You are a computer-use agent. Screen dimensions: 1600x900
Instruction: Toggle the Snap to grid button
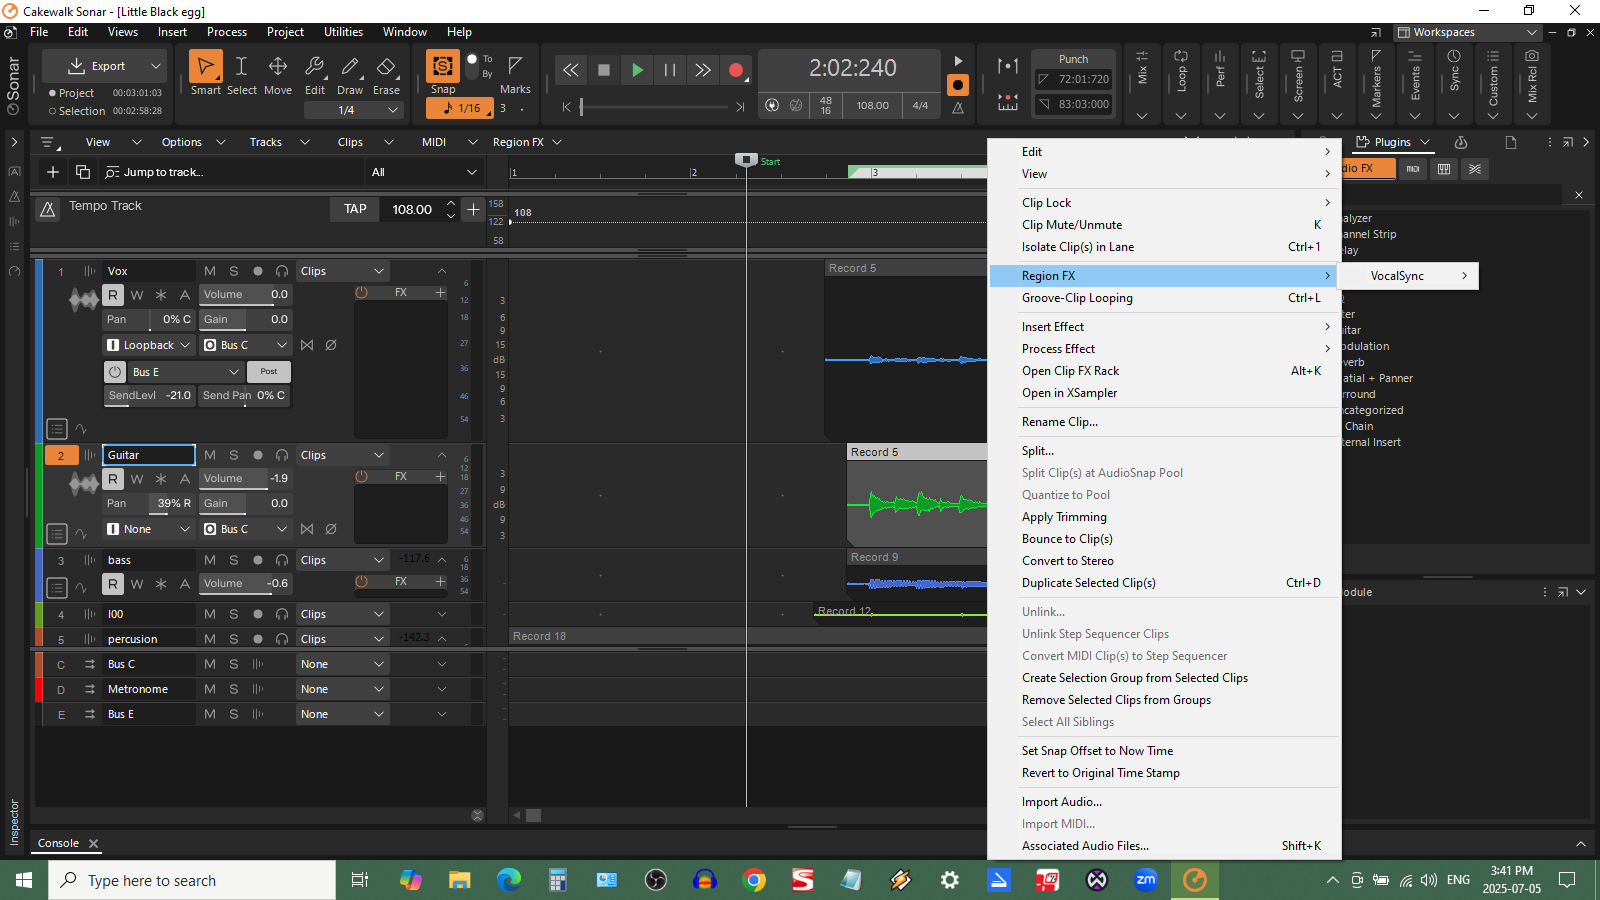point(442,66)
